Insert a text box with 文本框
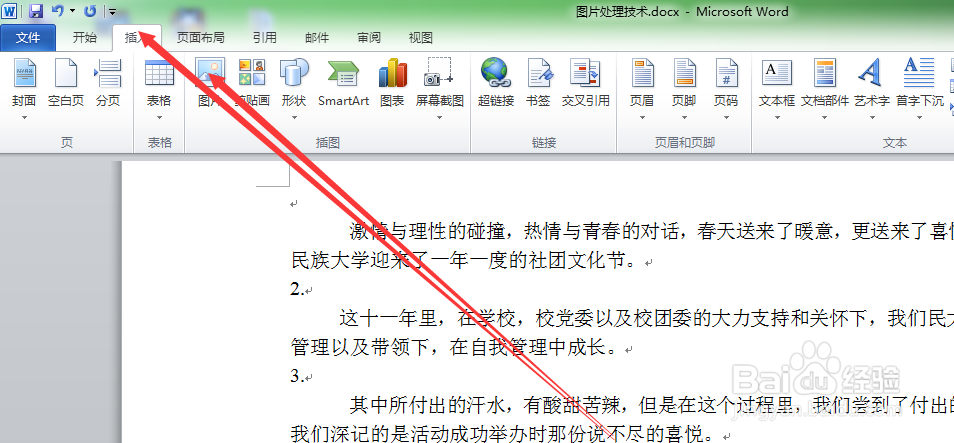This screenshot has width=954, height=443. click(x=777, y=82)
